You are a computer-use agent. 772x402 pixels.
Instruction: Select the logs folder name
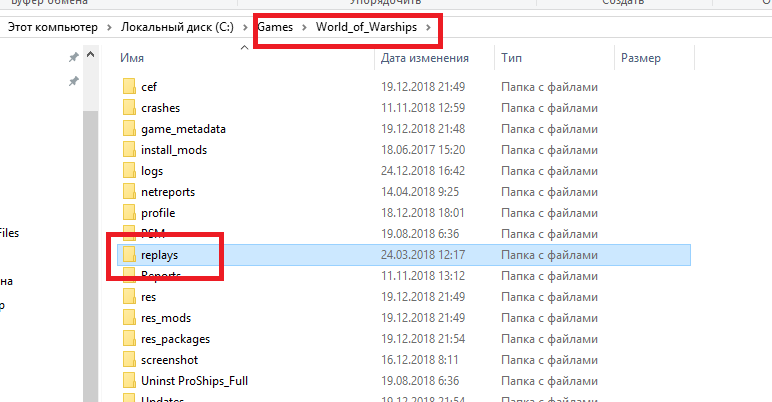click(152, 171)
